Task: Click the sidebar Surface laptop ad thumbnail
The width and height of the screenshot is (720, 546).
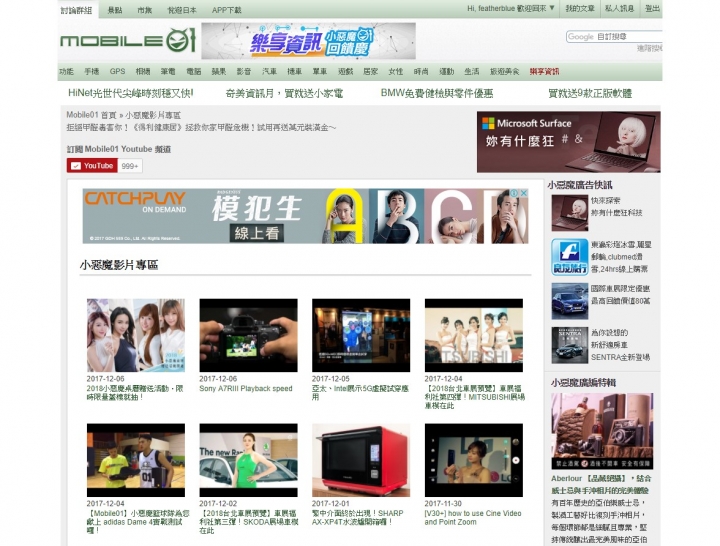Action: click(569, 213)
